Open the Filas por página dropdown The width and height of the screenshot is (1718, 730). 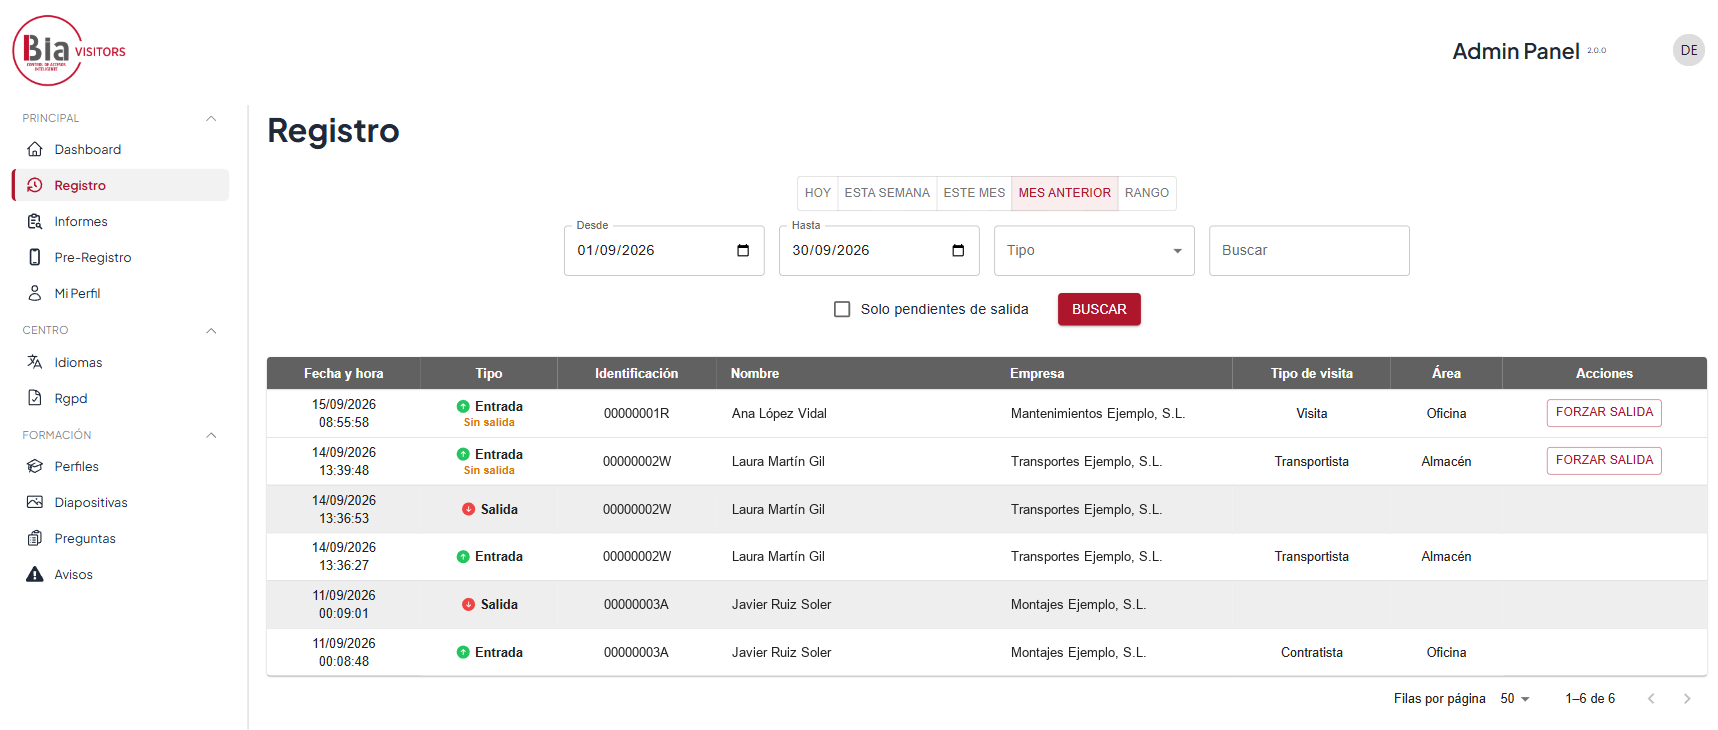click(1515, 699)
